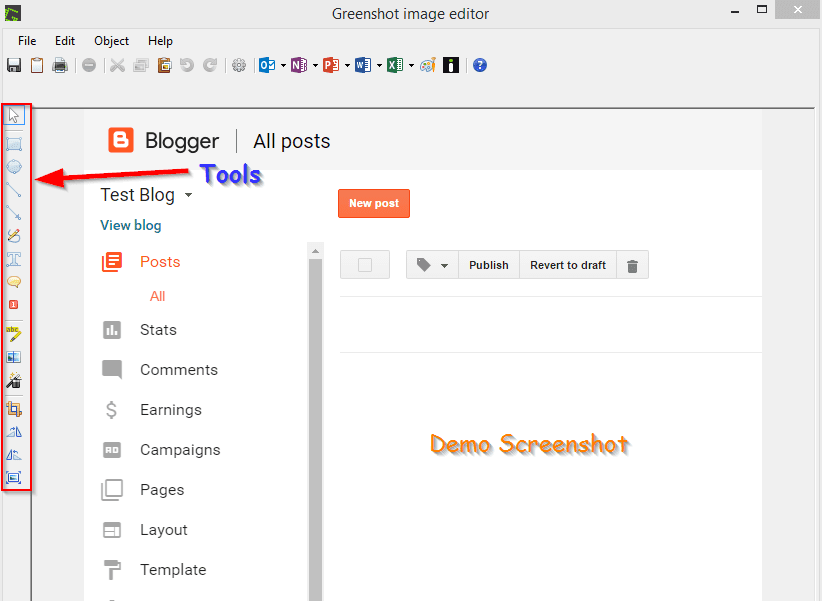
Task: Open image in MS Paint via palette icon
Action: 428,66
